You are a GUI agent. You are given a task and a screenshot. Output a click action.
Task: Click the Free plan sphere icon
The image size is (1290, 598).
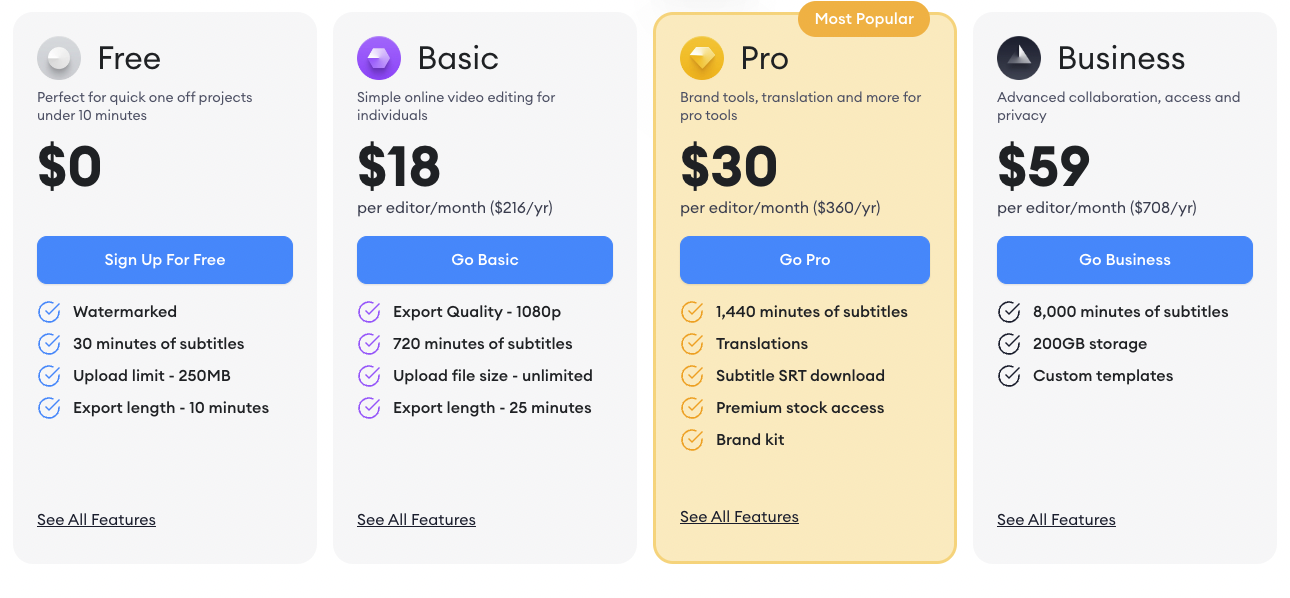[x=59, y=58]
